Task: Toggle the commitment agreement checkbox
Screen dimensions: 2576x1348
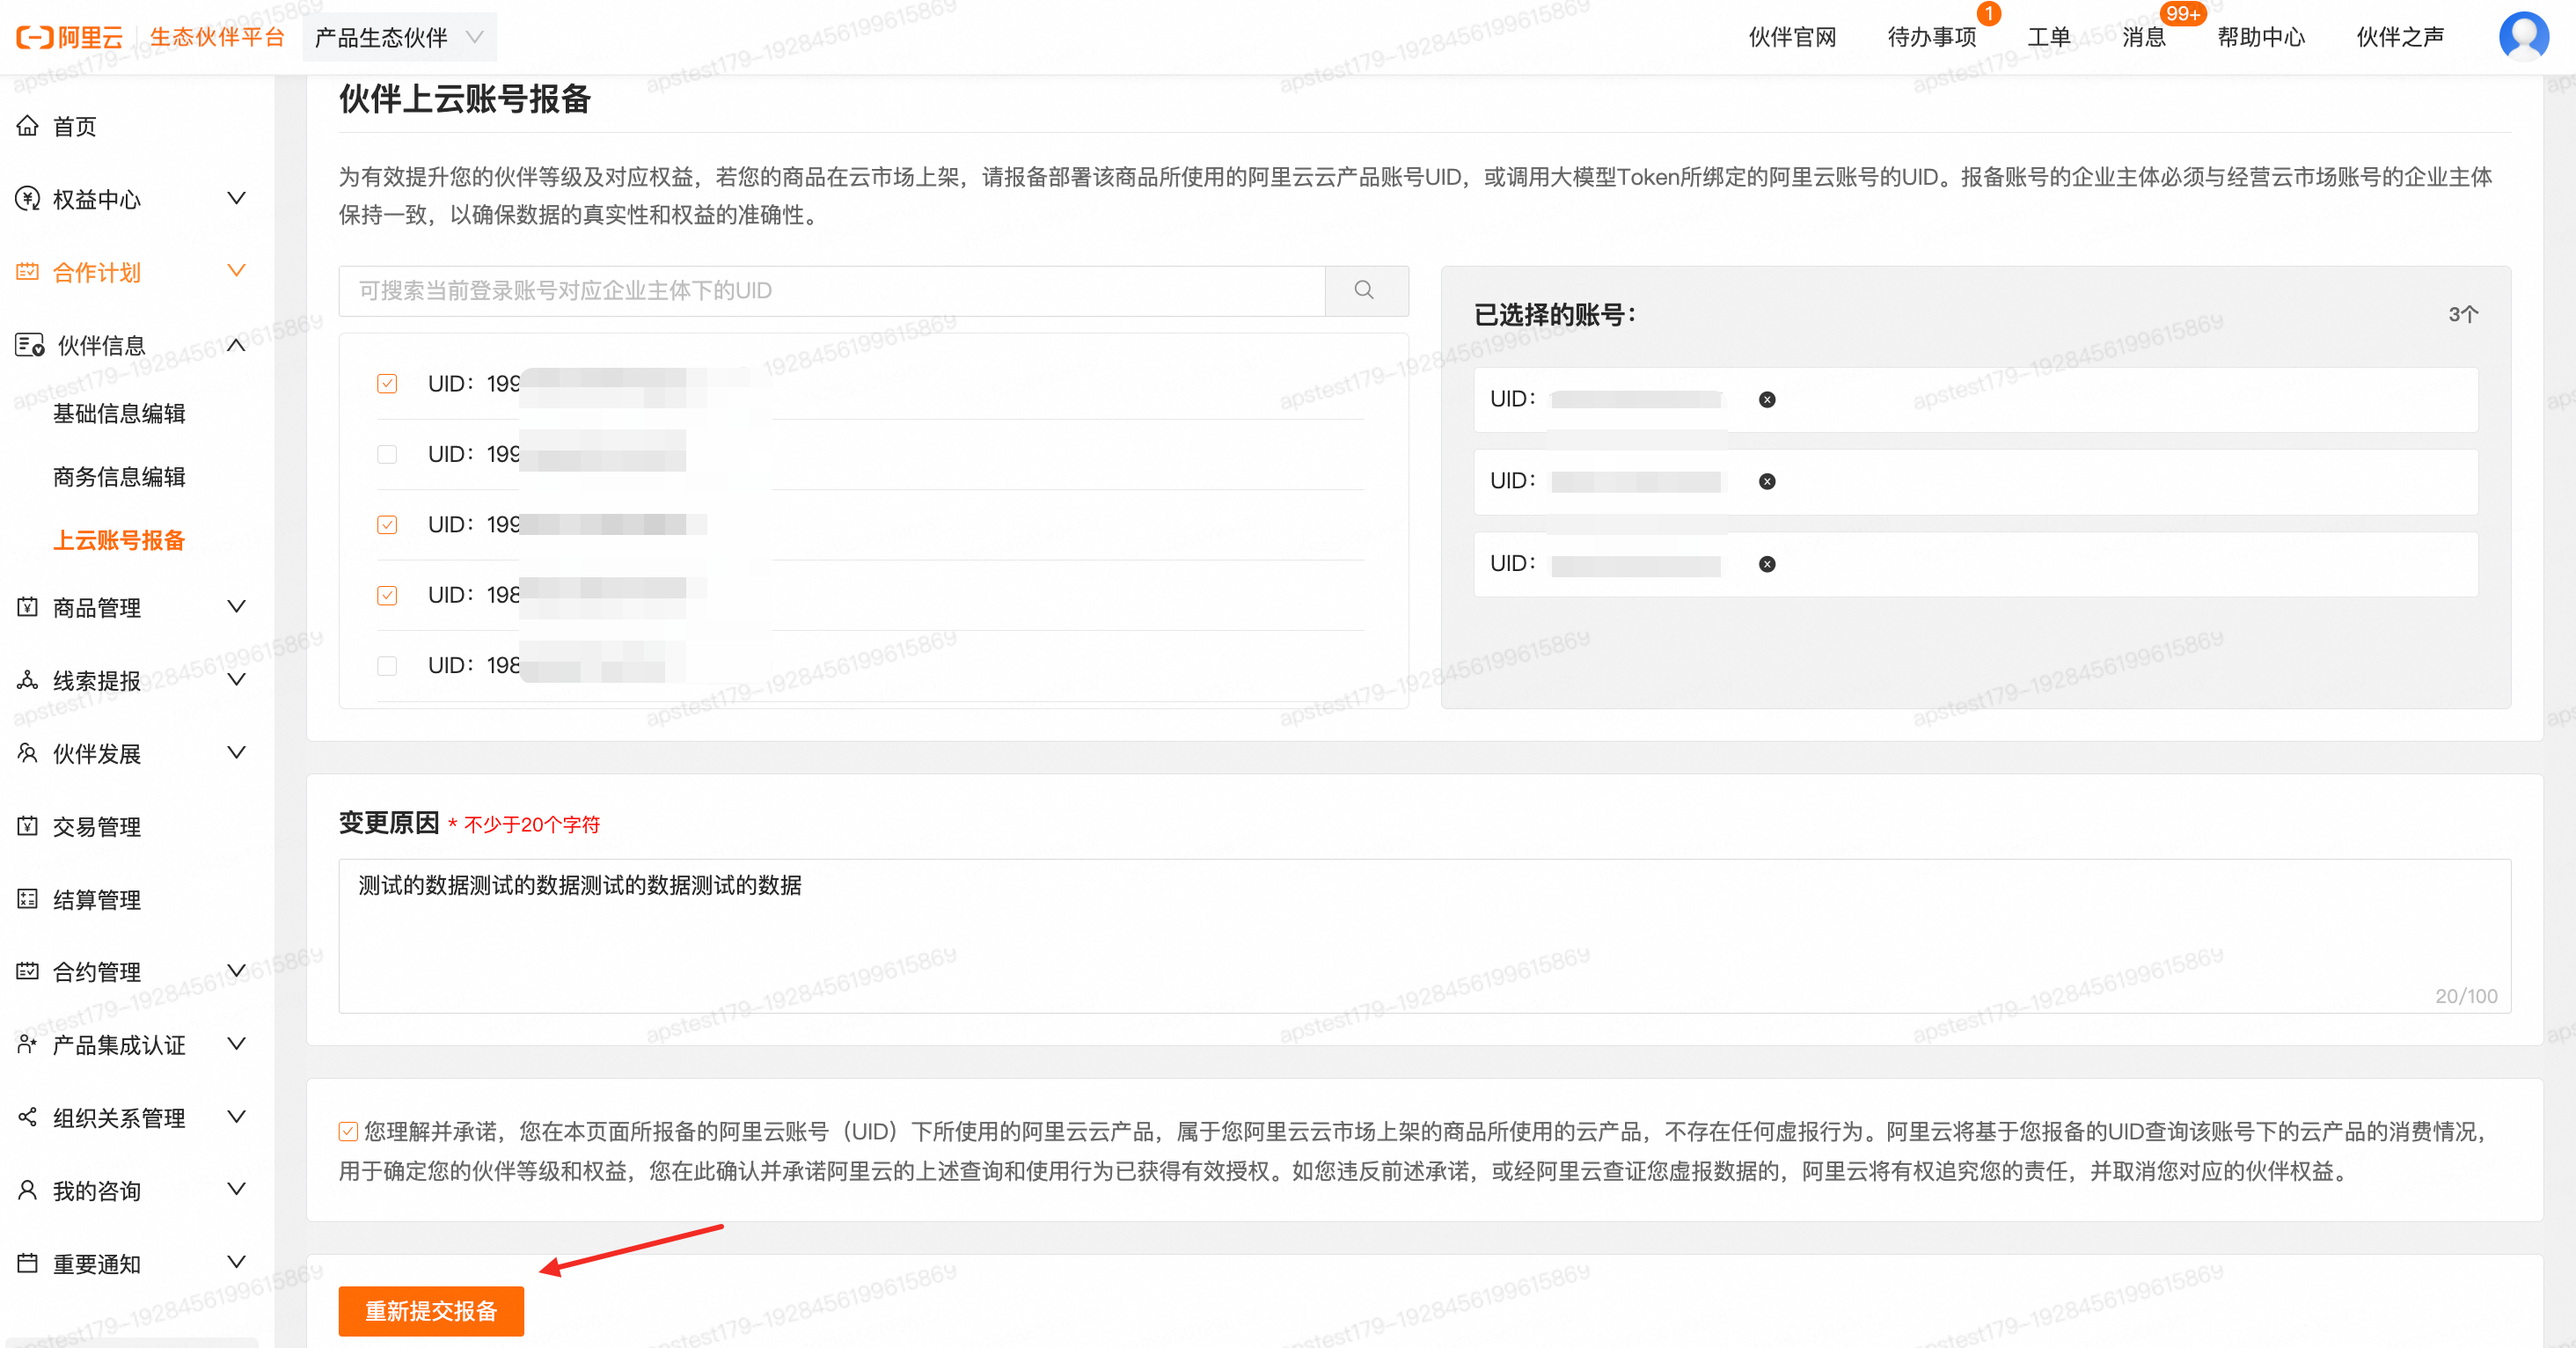Action: [x=348, y=1131]
